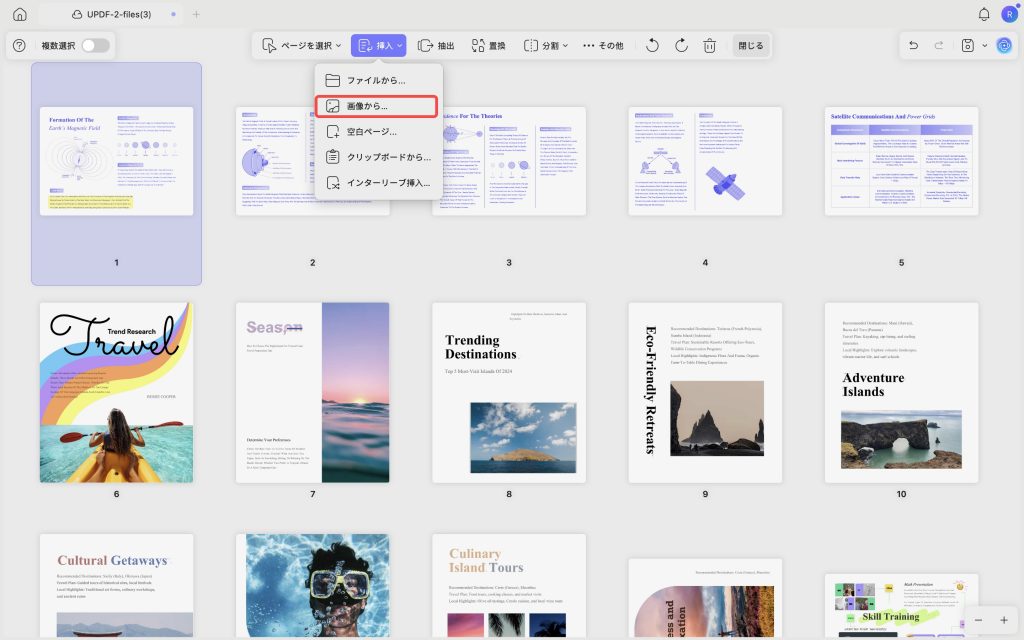This screenshot has width=1024, height=640.
Task: Open the user profile avatar
Action: pyautogui.click(x=1010, y=14)
